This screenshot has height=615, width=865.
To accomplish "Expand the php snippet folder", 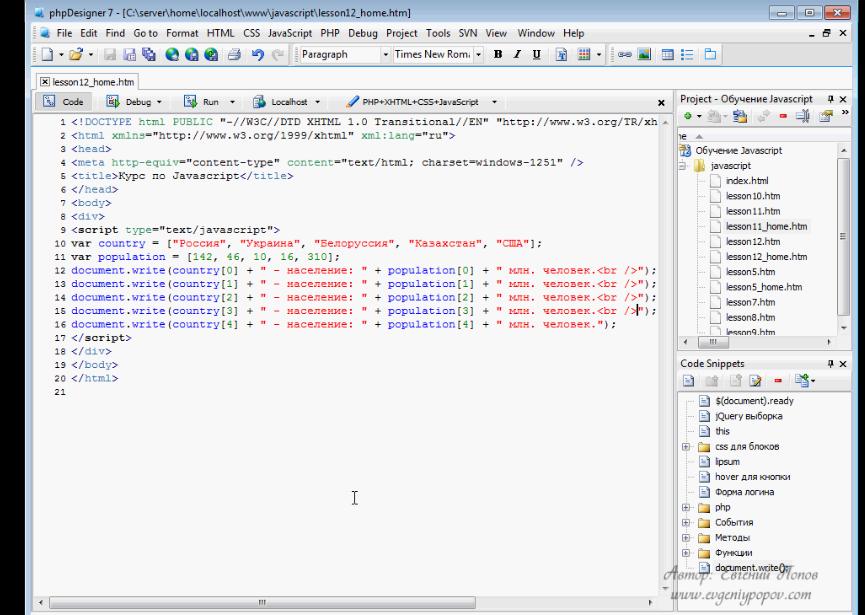I will point(686,507).
